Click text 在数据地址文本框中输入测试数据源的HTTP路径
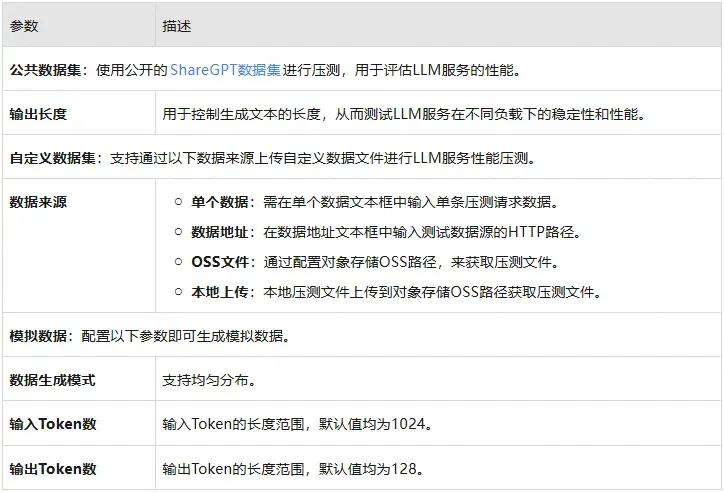Screen dimensions: 724x492 click(422, 232)
